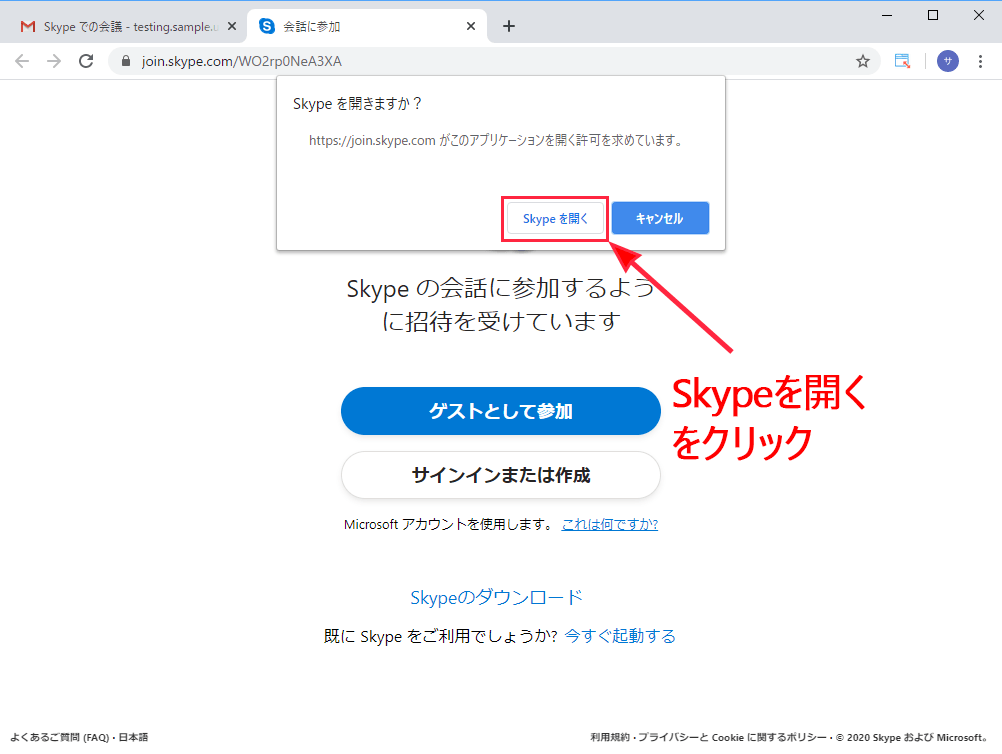1002x754 pixels.
Task: Click the browser back arrow
Action: pos(22,61)
